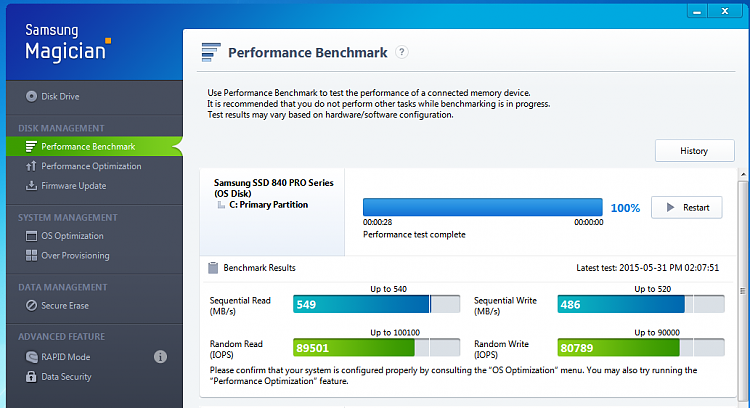
Task: Click the Samsung Magician logo
Action: point(68,44)
